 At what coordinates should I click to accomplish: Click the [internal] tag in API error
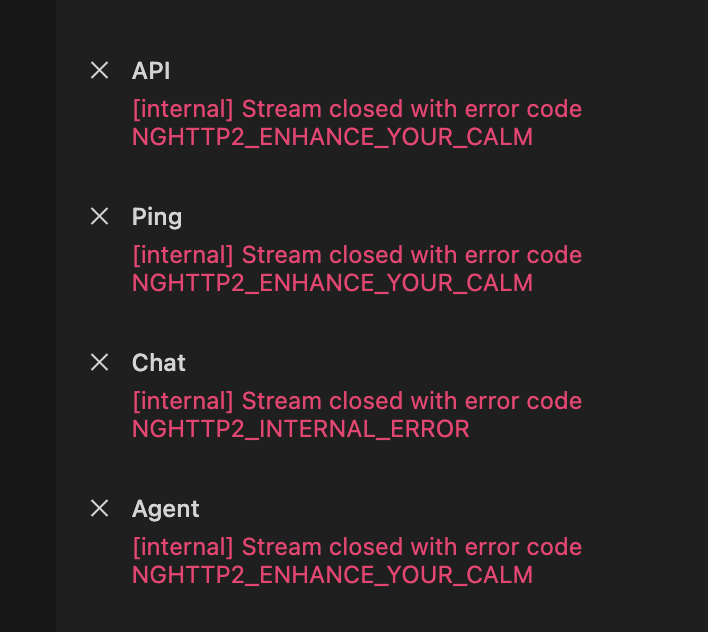(182, 109)
